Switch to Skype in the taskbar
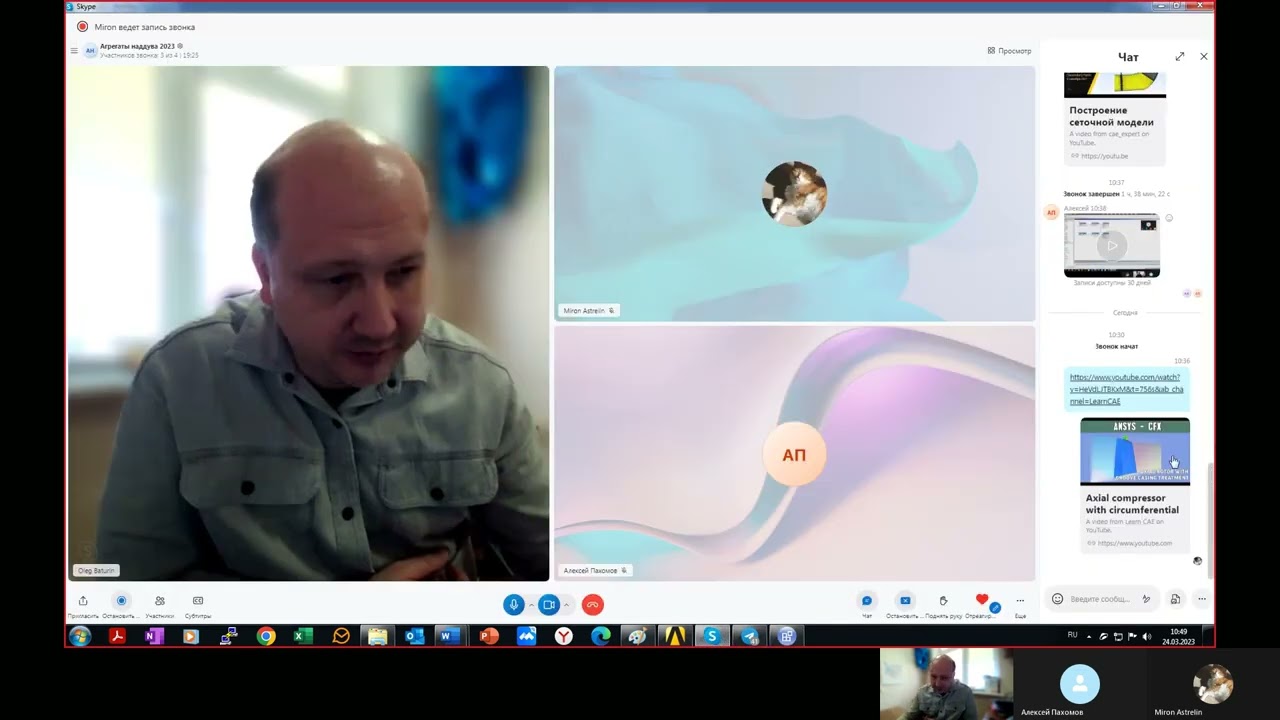 [712, 636]
